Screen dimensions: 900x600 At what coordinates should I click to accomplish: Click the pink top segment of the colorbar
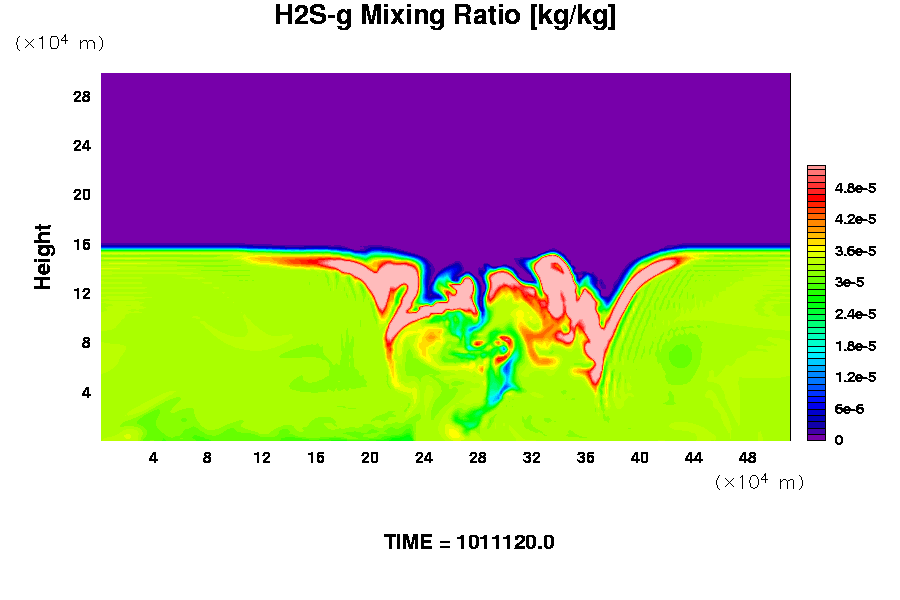[816, 171]
